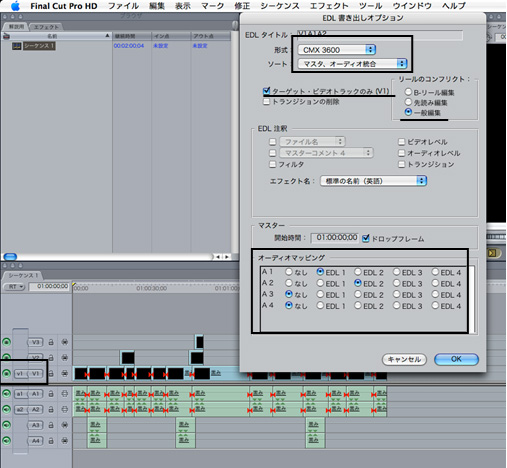Map A1 to EDL 2
The image size is (507, 468).
tap(358, 272)
